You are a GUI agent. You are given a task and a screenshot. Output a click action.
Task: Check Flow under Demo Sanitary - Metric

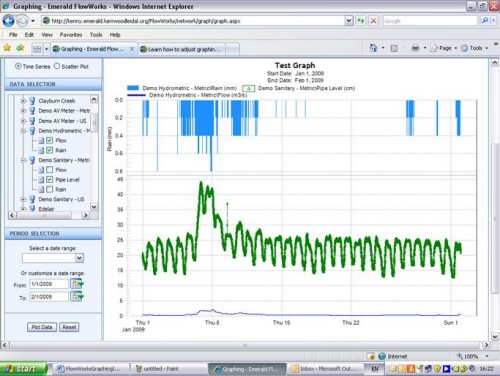(49, 170)
